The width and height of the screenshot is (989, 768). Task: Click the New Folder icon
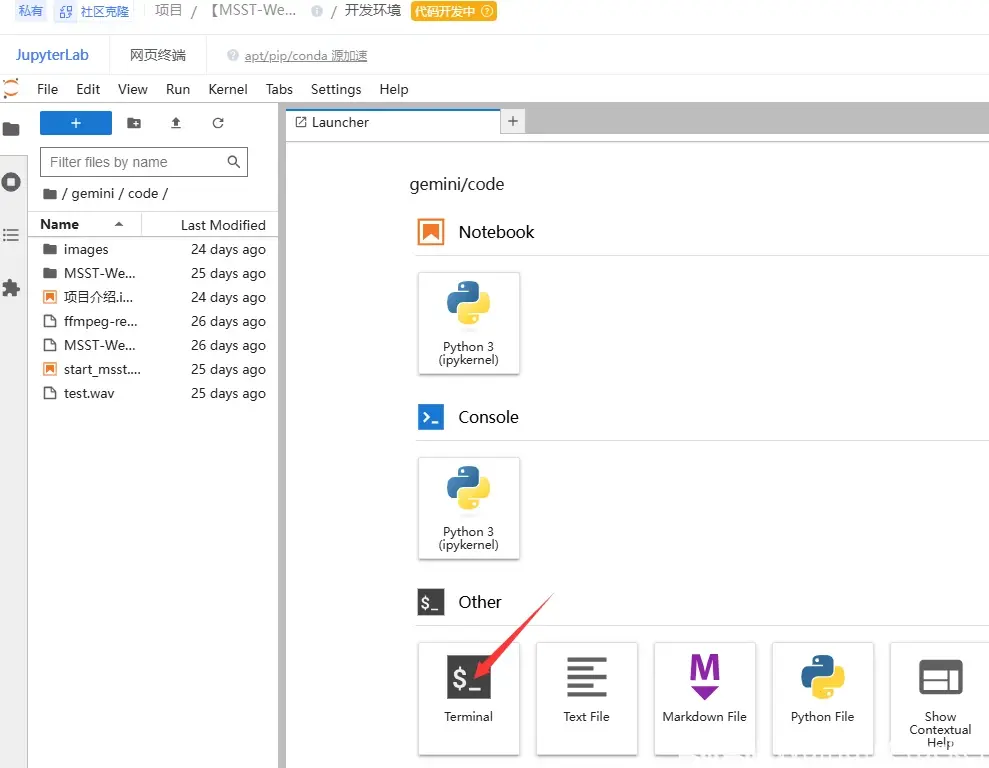134,123
